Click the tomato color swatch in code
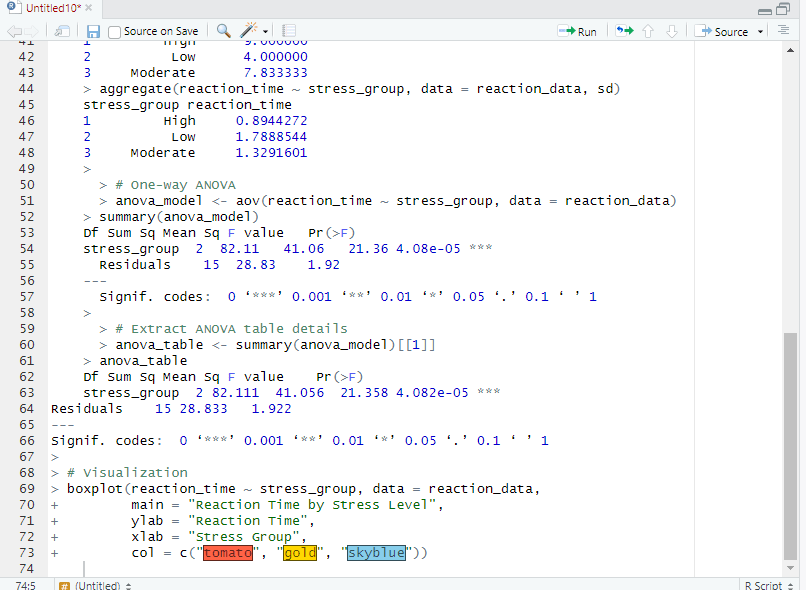The width and height of the screenshot is (806, 590). (x=228, y=553)
